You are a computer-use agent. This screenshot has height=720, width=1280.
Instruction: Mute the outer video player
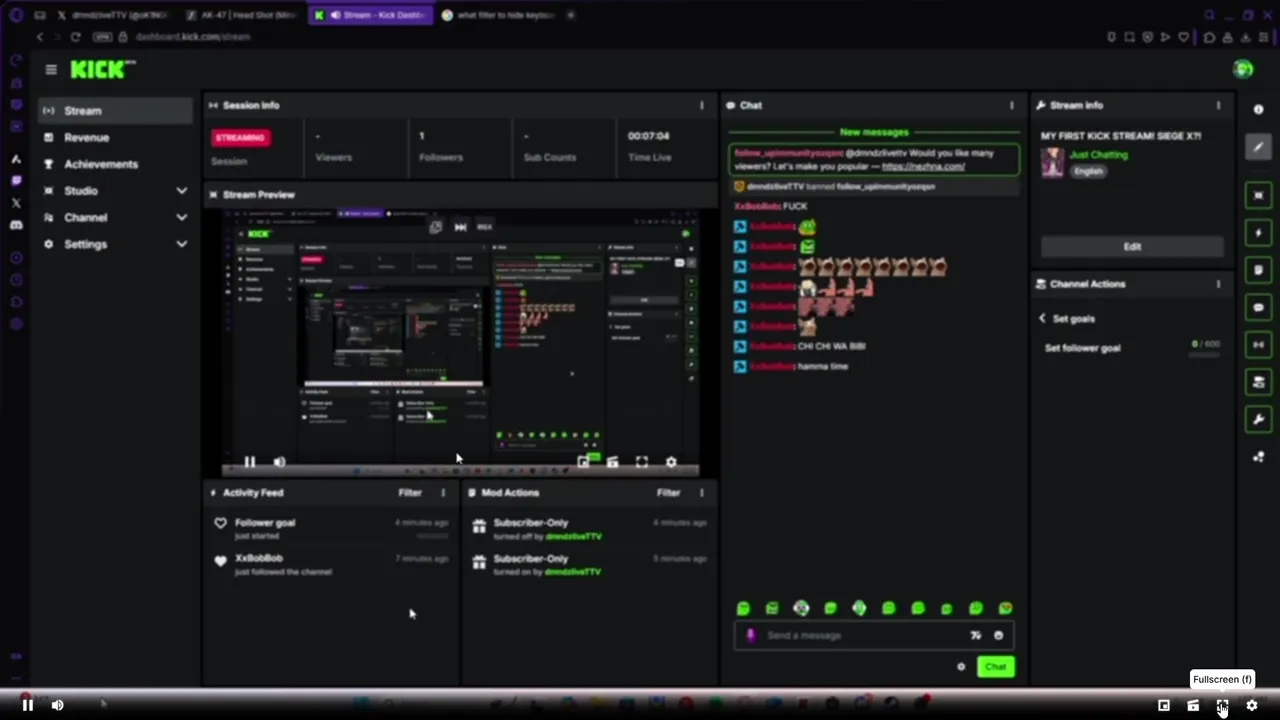(x=58, y=705)
